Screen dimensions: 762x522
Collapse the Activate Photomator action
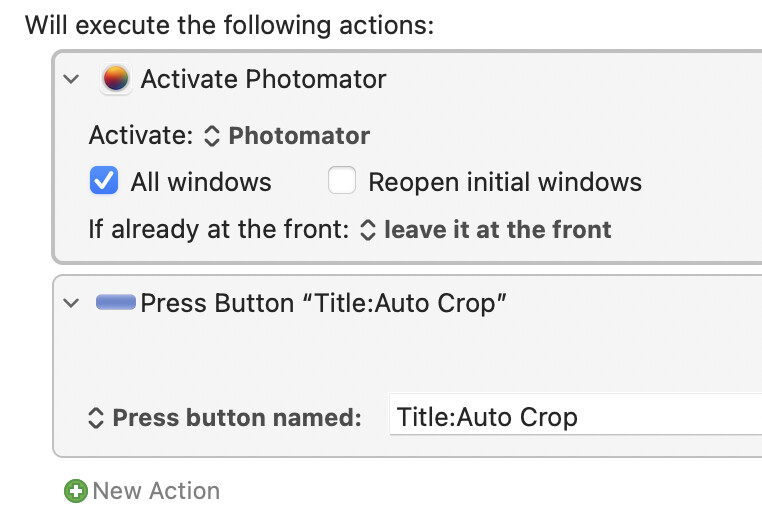click(71, 79)
